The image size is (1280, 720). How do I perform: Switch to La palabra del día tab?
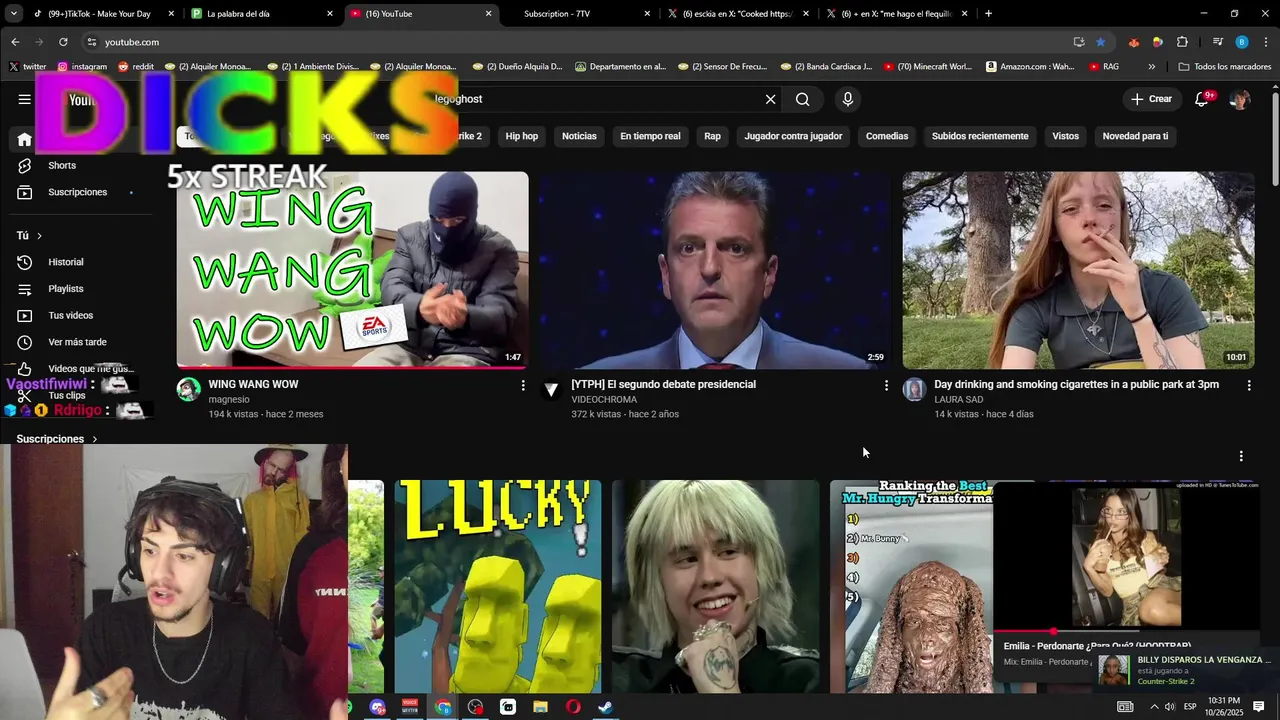[x=260, y=14]
